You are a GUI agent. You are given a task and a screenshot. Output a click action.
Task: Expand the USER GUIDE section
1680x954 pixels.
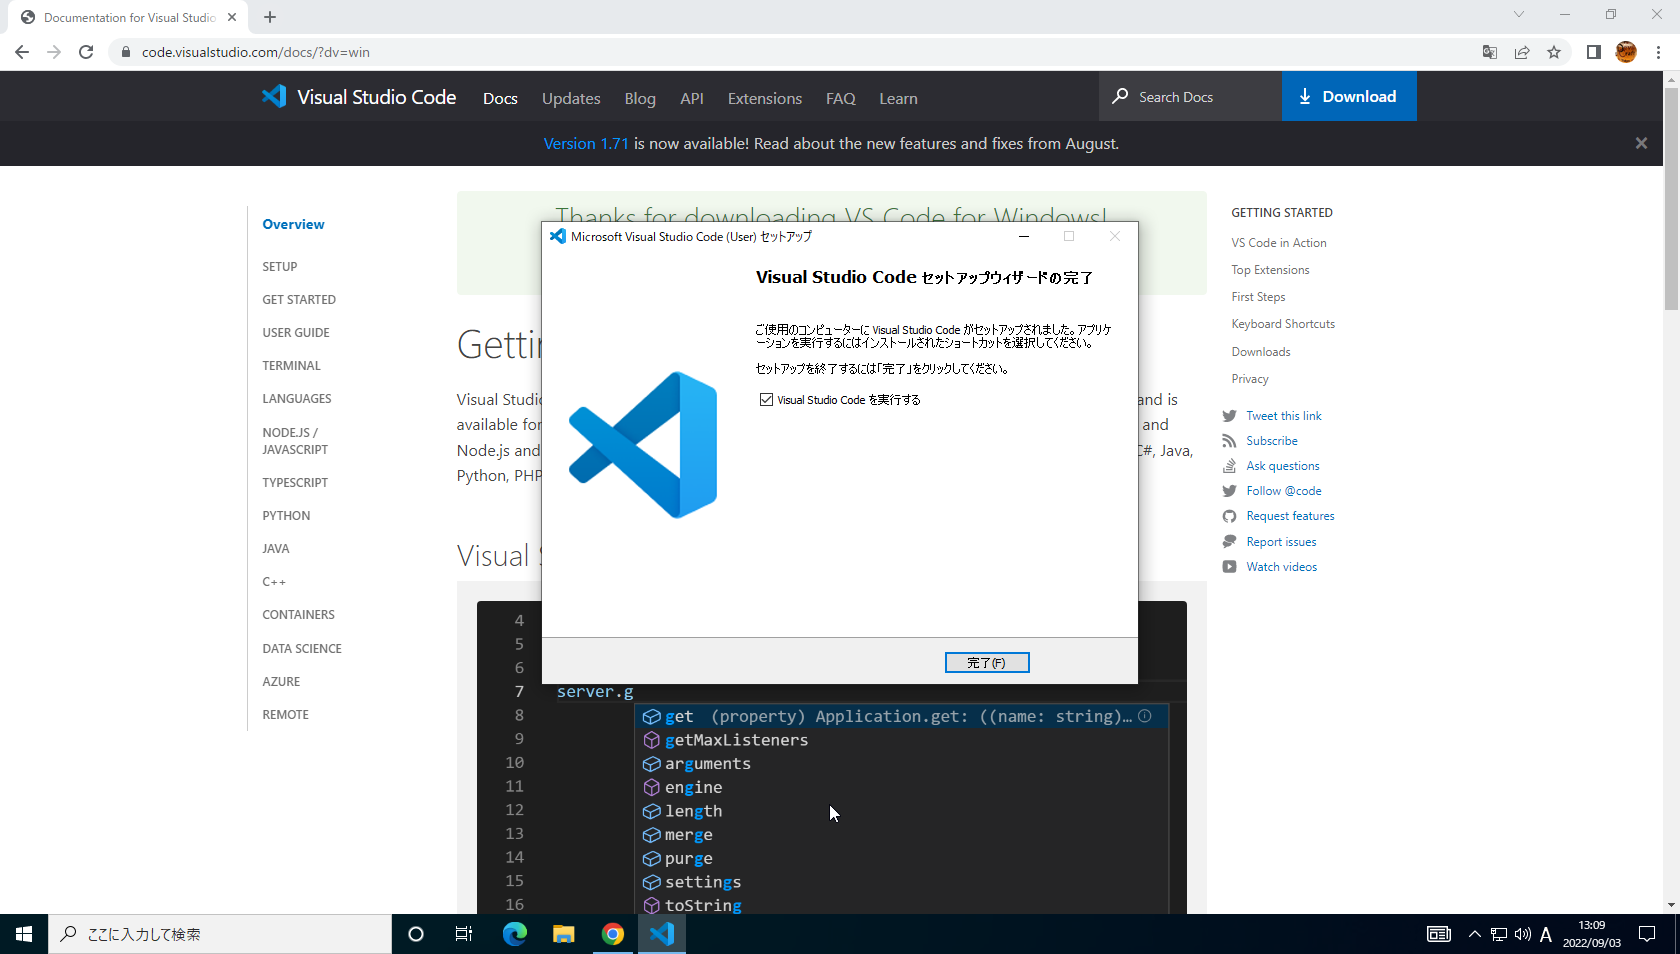(x=296, y=333)
